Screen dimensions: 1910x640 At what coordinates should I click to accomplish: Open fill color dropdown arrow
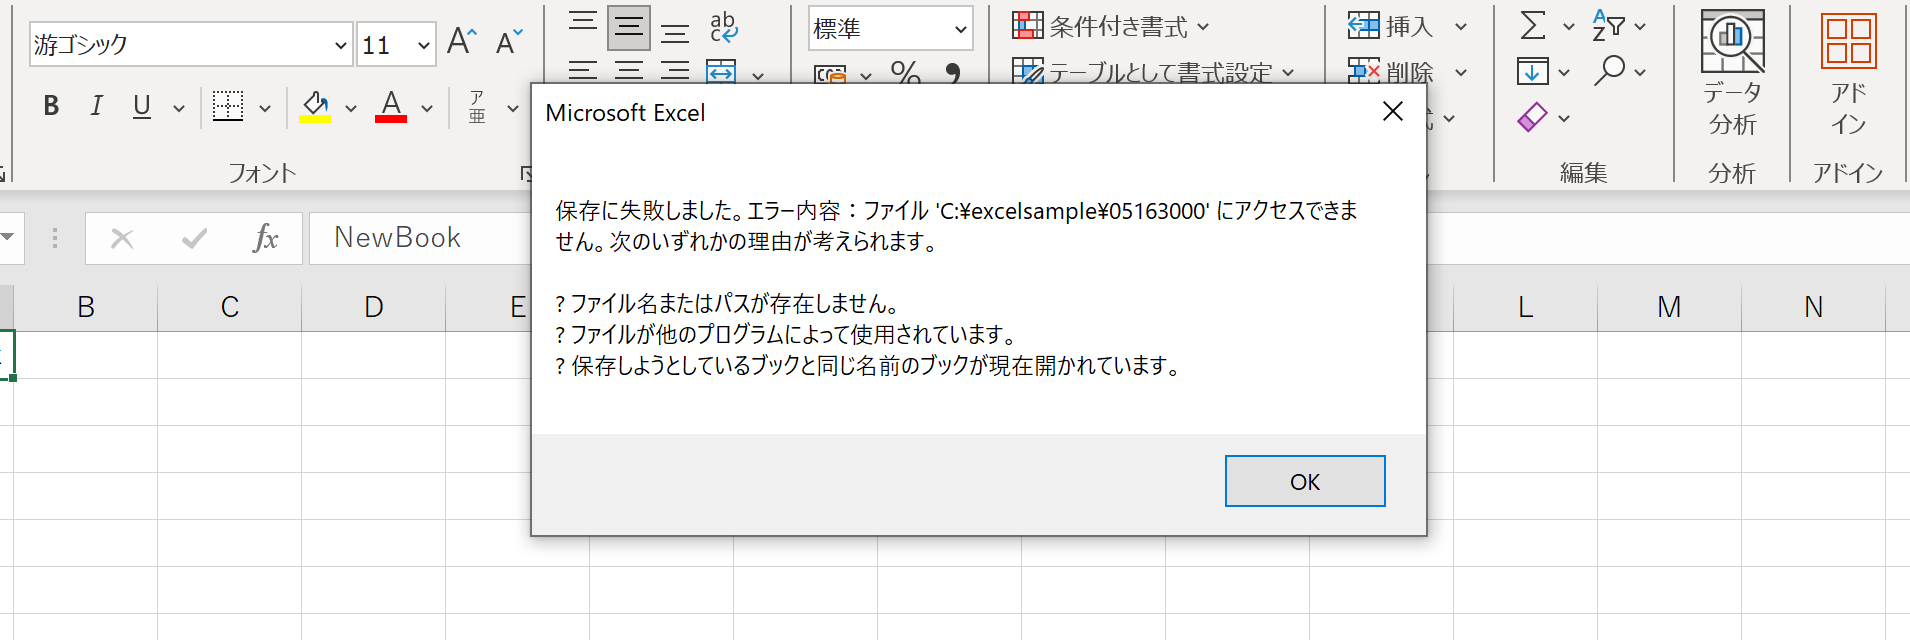[351, 108]
